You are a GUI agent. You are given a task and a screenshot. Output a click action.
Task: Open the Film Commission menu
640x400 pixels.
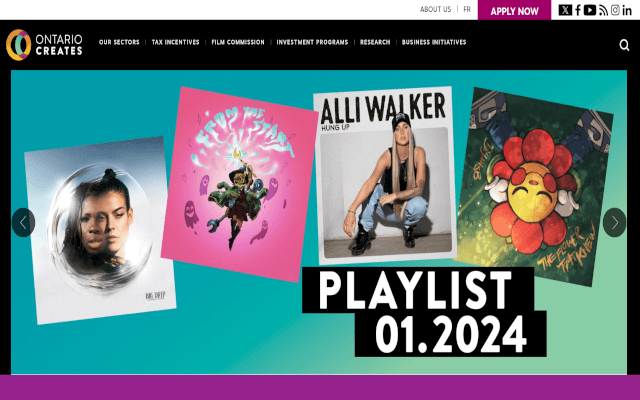coord(238,42)
